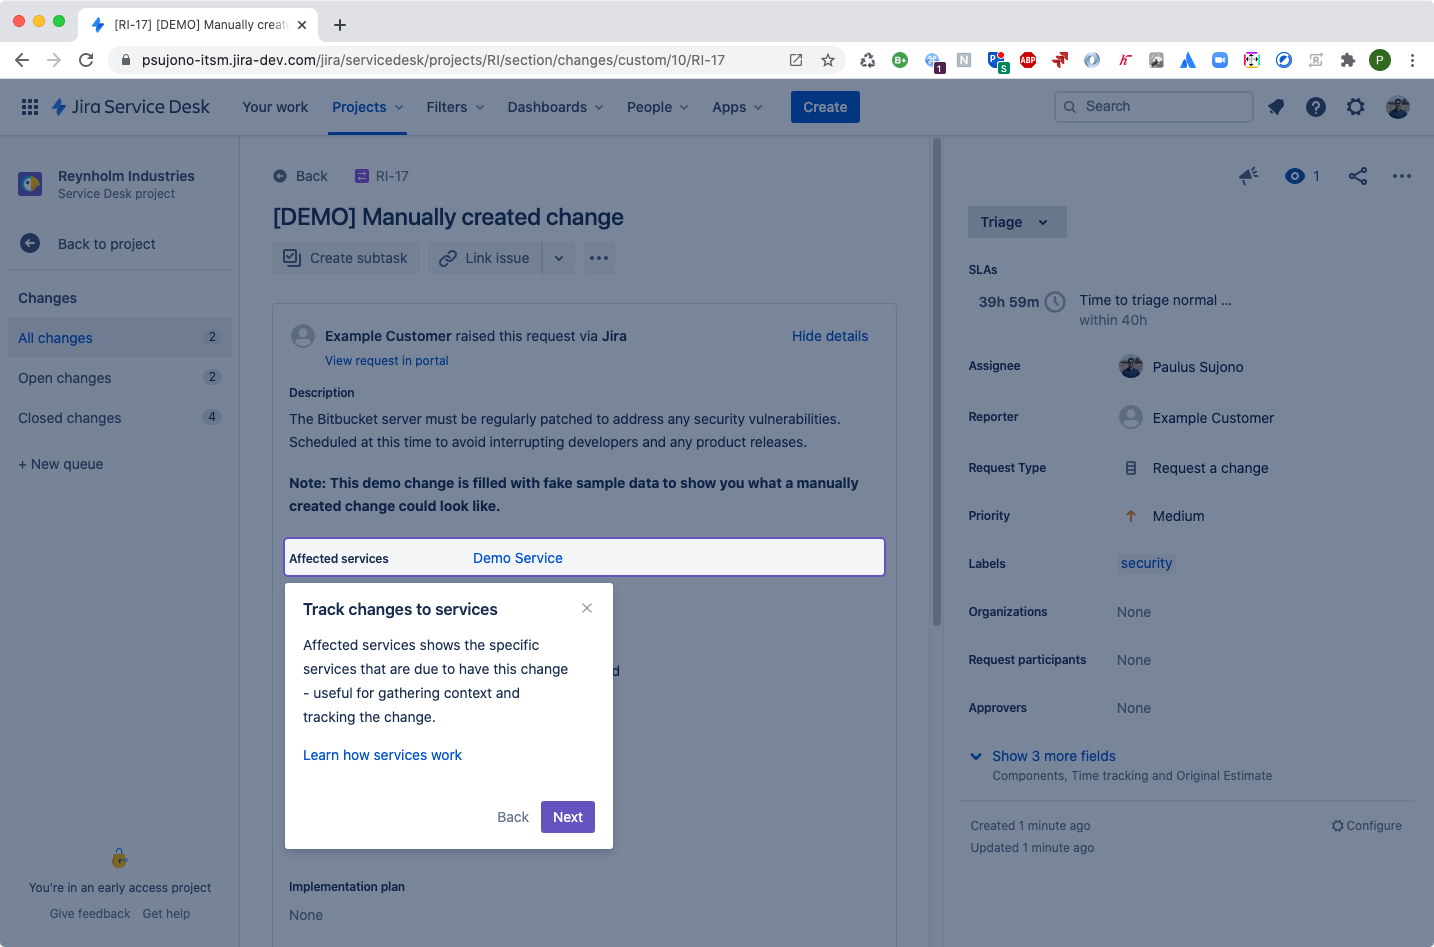
Task: Click your profile avatar
Action: (x=1397, y=107)
